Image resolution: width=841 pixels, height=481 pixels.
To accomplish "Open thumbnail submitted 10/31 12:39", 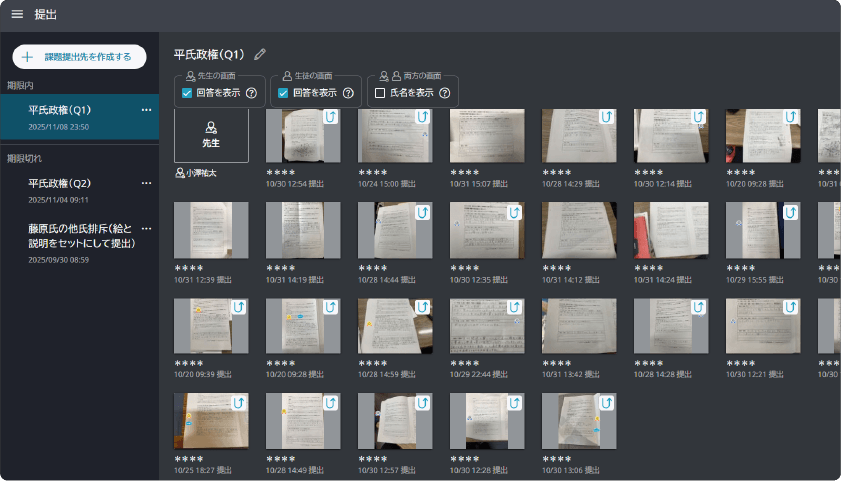I will [x=211, y=231].
